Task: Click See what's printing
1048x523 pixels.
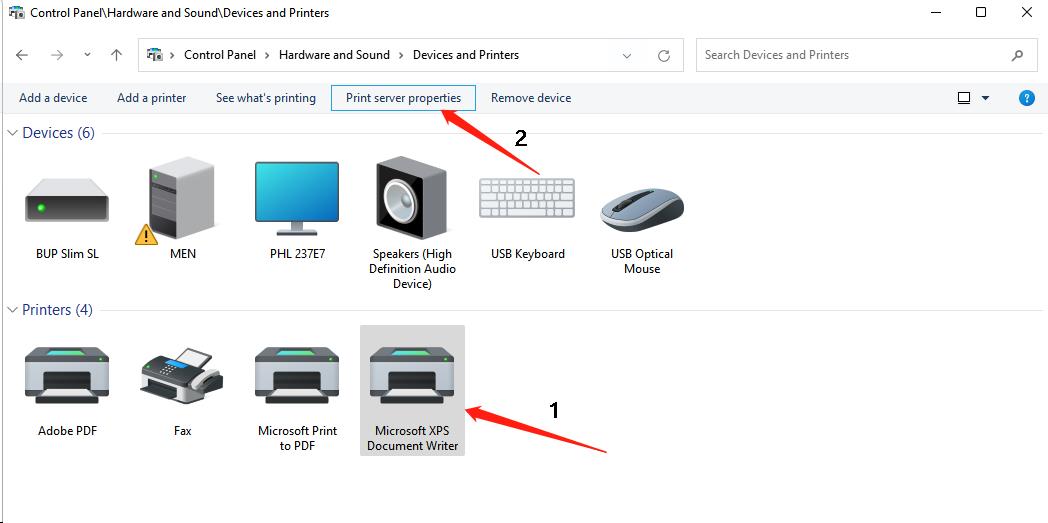Action: [265, 98]
